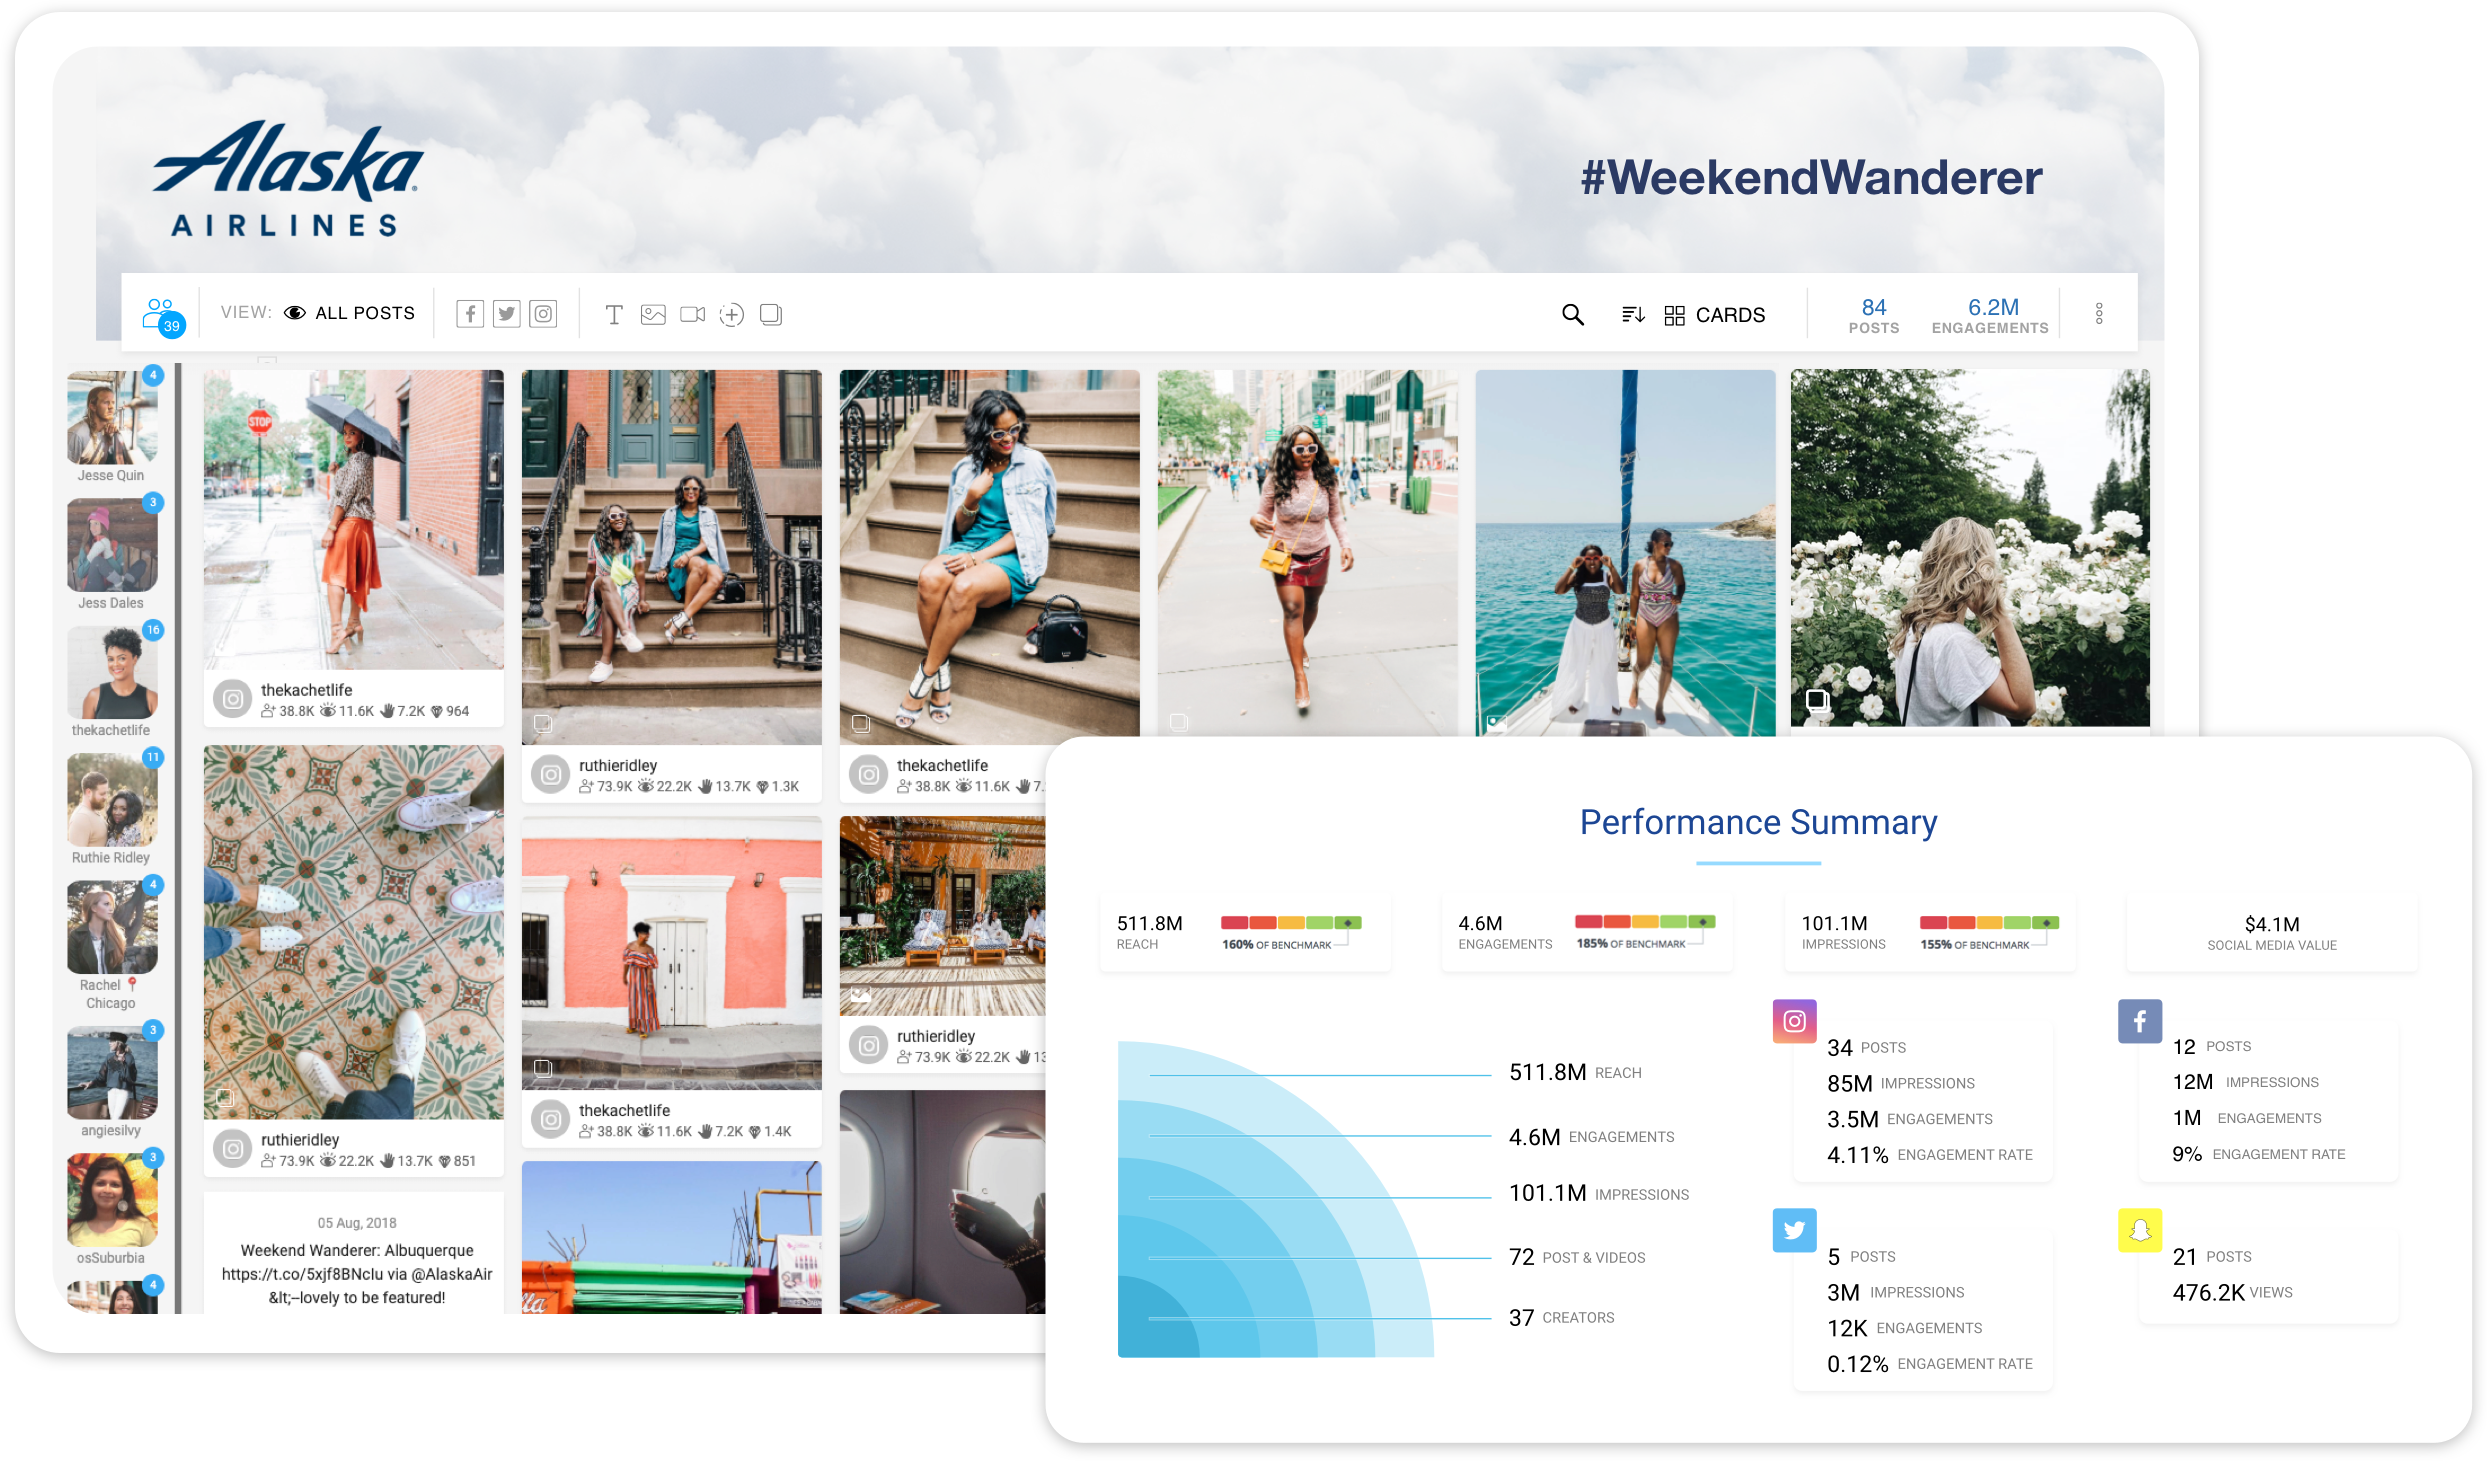Open the pink wall doorway photo

(x=672, y=953)
